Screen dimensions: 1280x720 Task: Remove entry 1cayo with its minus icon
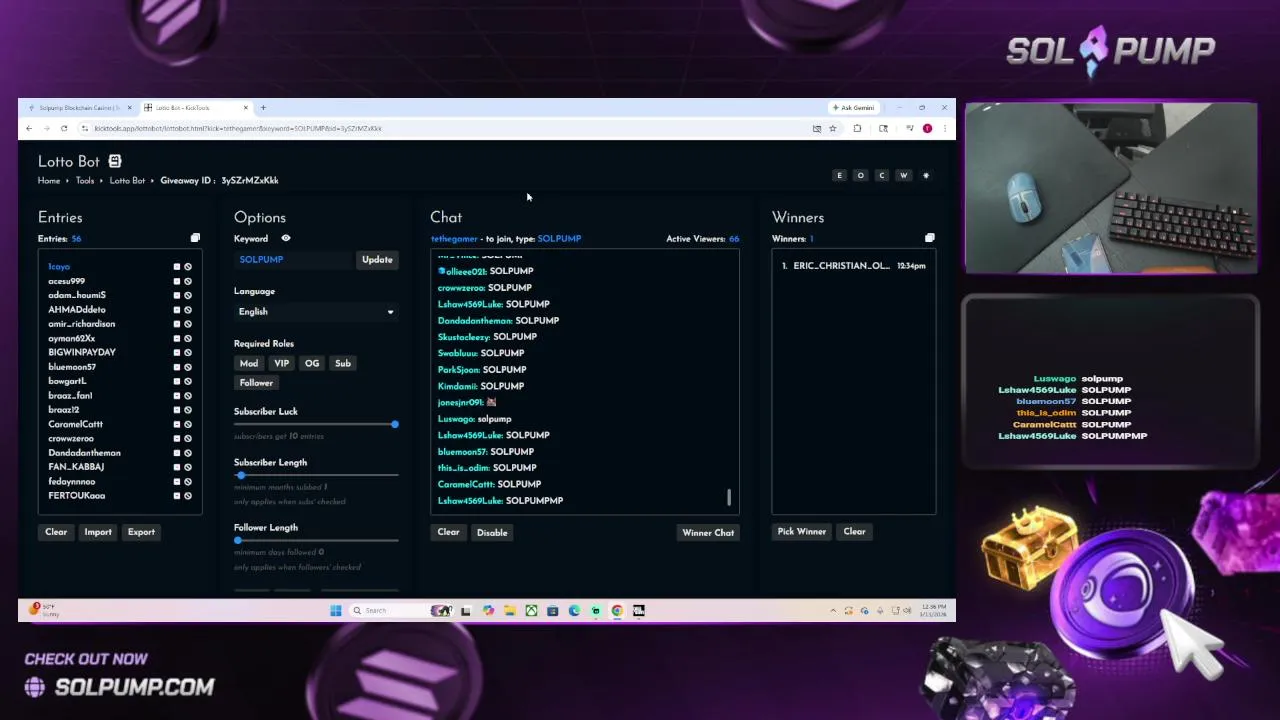pyautogui.click(x=177, y=267)
